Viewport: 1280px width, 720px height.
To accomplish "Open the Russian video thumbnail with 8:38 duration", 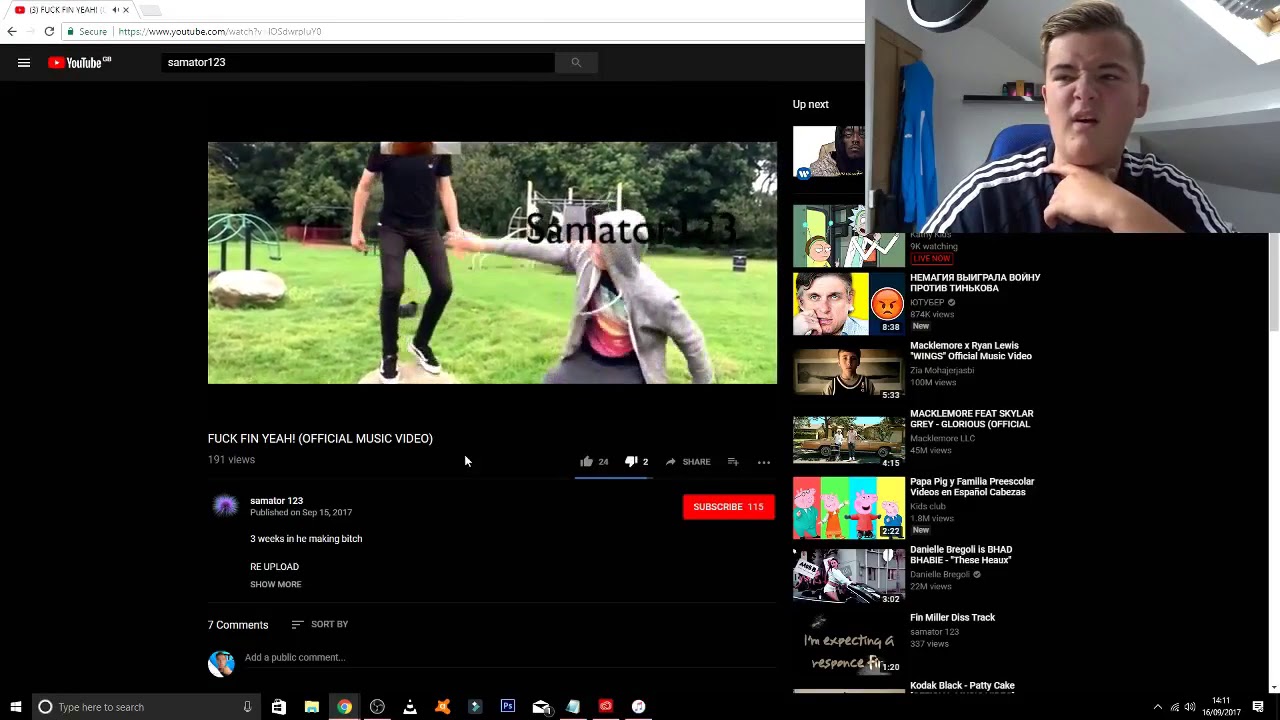I will click(x=849, y=304).
